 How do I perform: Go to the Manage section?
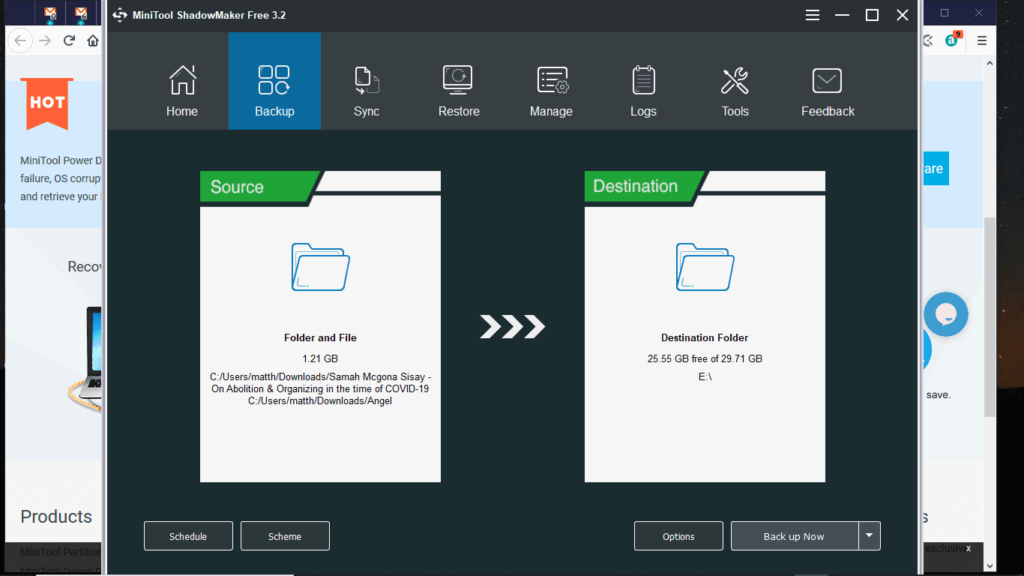click(x=551, y=92)
